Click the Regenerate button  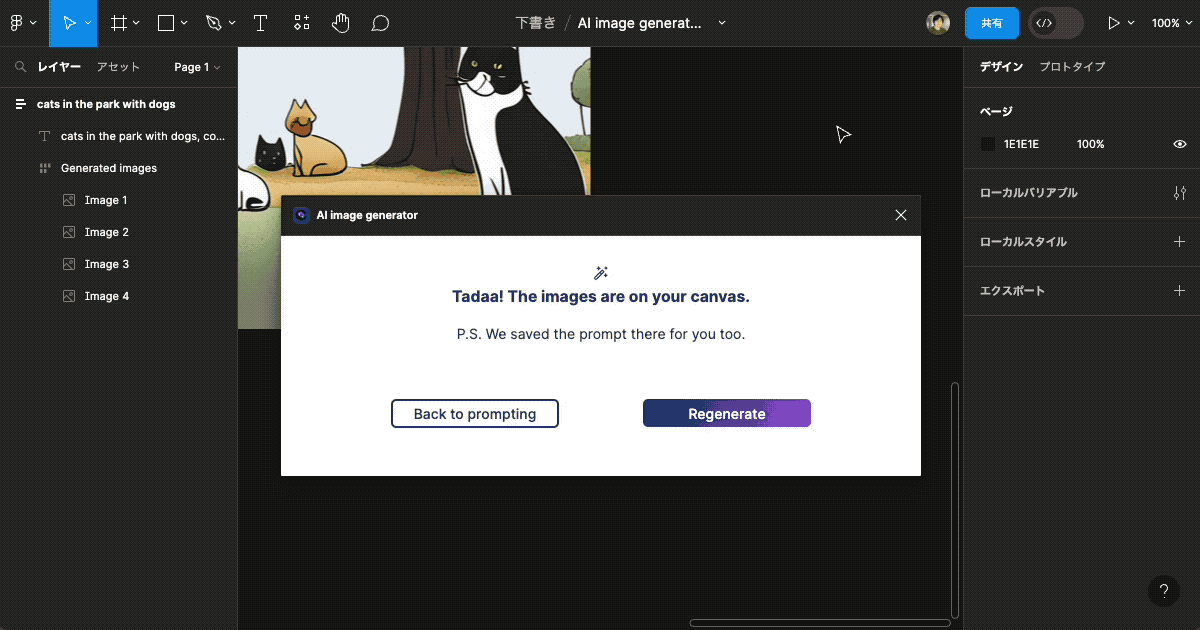point(726,413)
